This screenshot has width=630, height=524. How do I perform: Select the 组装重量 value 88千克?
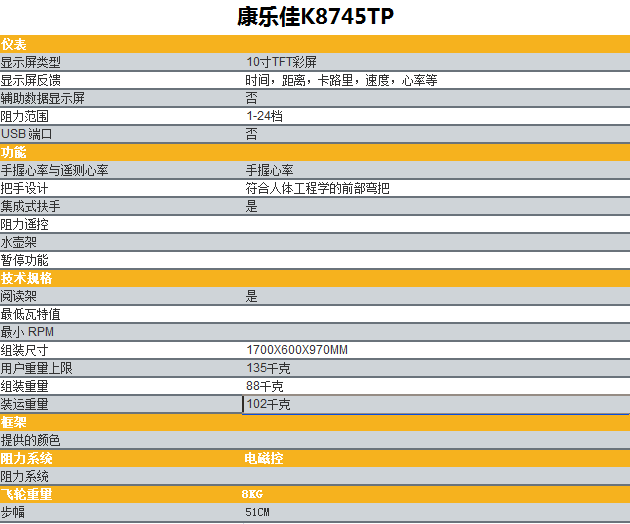(x=264, y=386)
